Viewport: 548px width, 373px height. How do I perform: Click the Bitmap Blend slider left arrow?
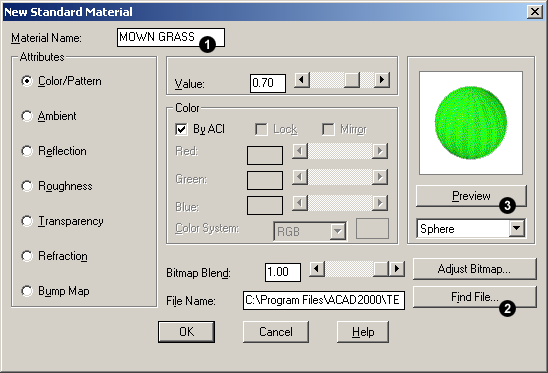(x=317, y=269)
